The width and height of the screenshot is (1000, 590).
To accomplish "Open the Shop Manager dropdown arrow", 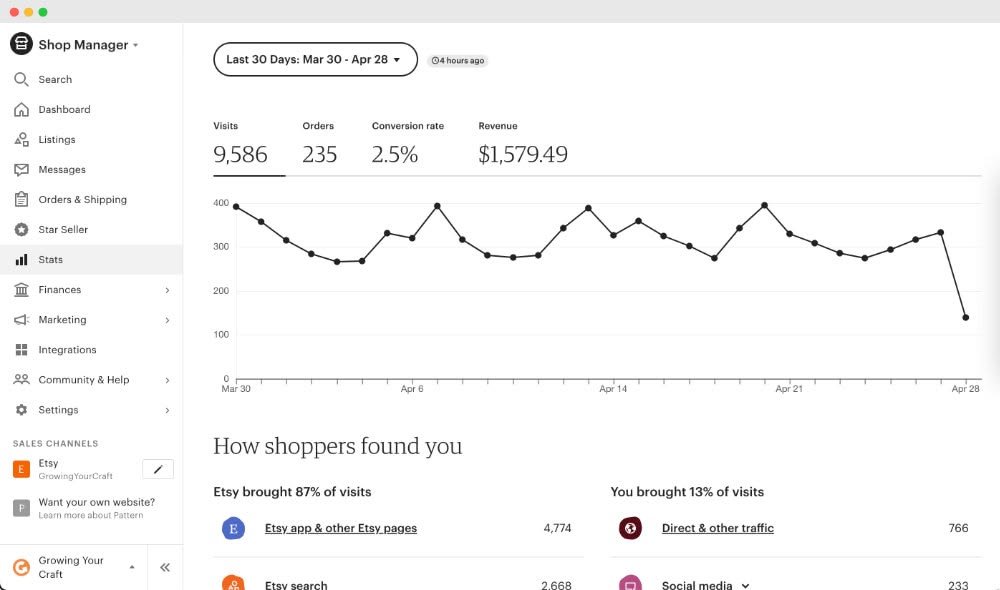I will tap(135, 45).
